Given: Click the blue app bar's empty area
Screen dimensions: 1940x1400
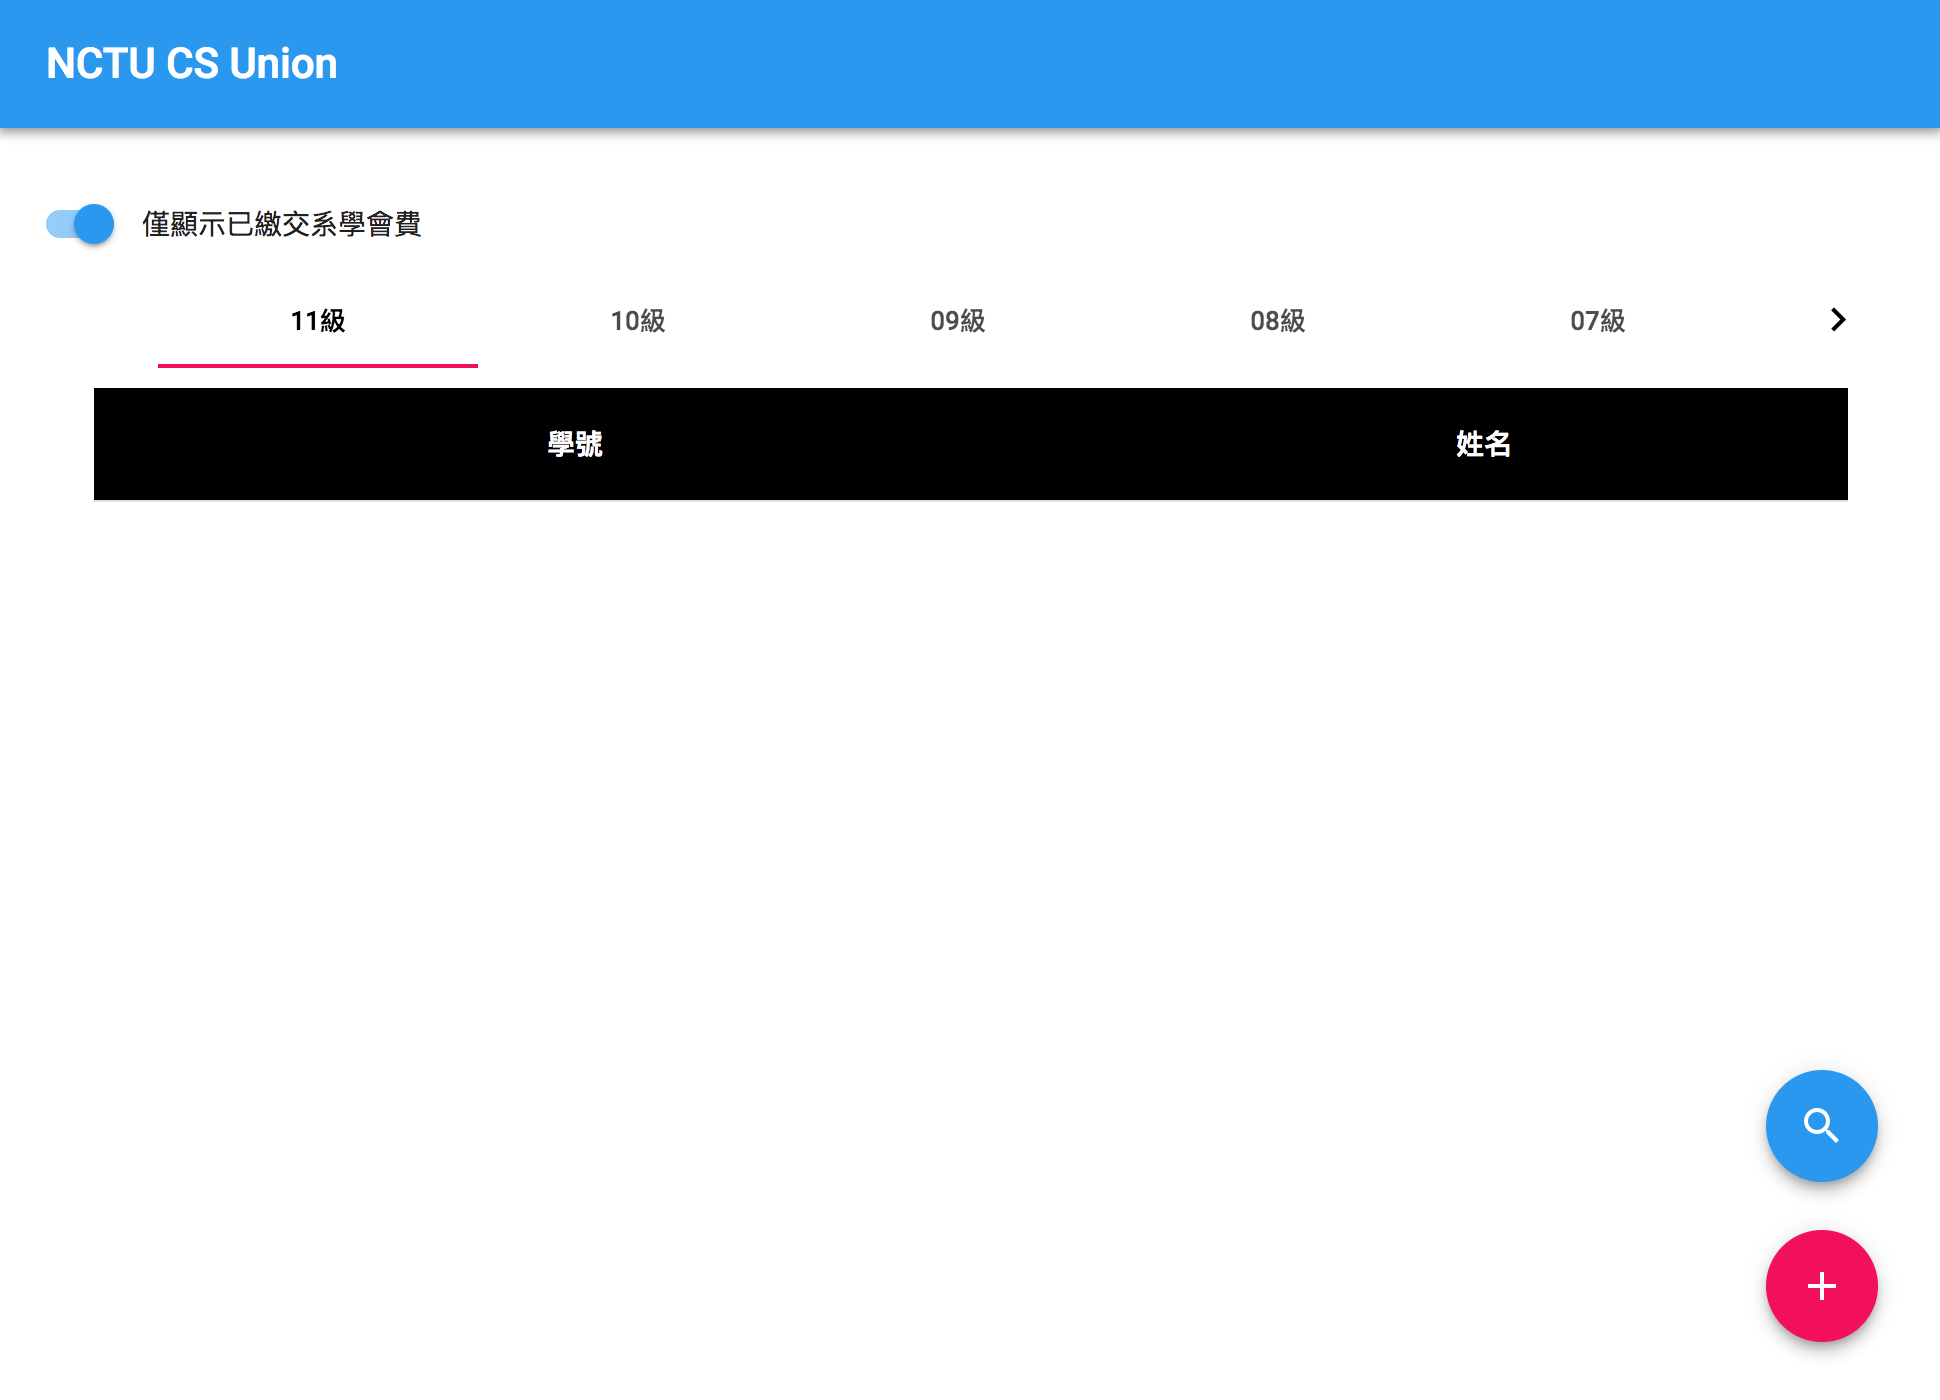Looking at the screenshot, I should pos(1100,64).
